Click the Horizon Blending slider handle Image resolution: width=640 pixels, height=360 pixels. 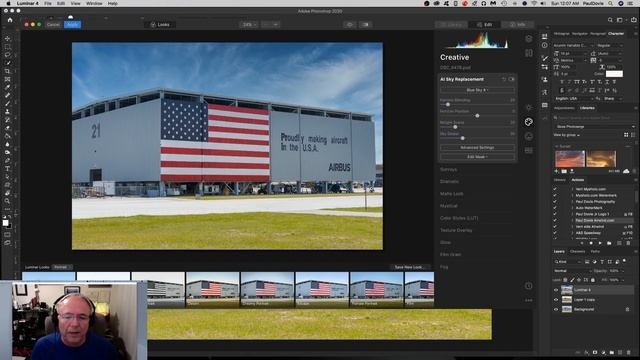(x=448, y=105)
